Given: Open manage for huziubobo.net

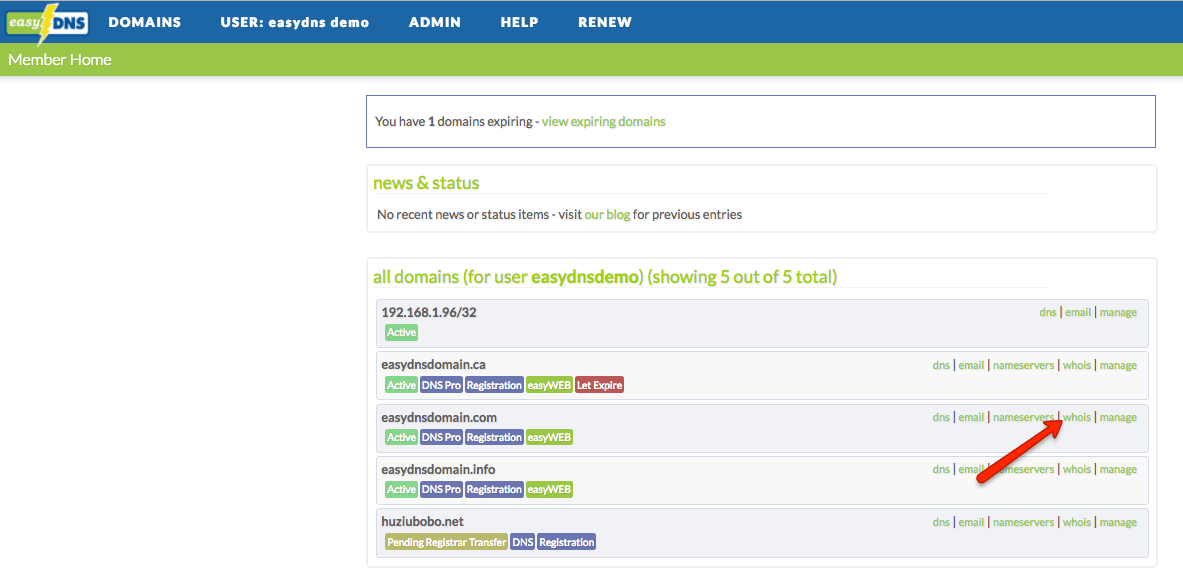Looking at the screenshot, I should pyautogui.click(x=1118, y=521).
